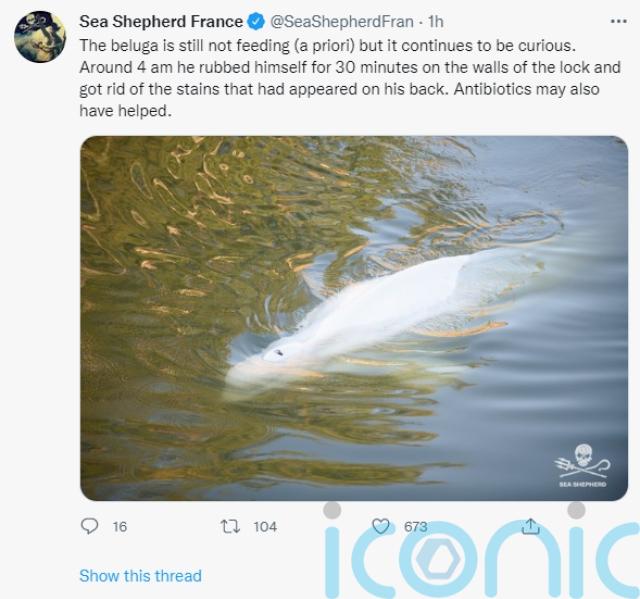640x599 pixels.
Task: Click the hexagon in the iconic watermark
Action: (x=438, y=559)
